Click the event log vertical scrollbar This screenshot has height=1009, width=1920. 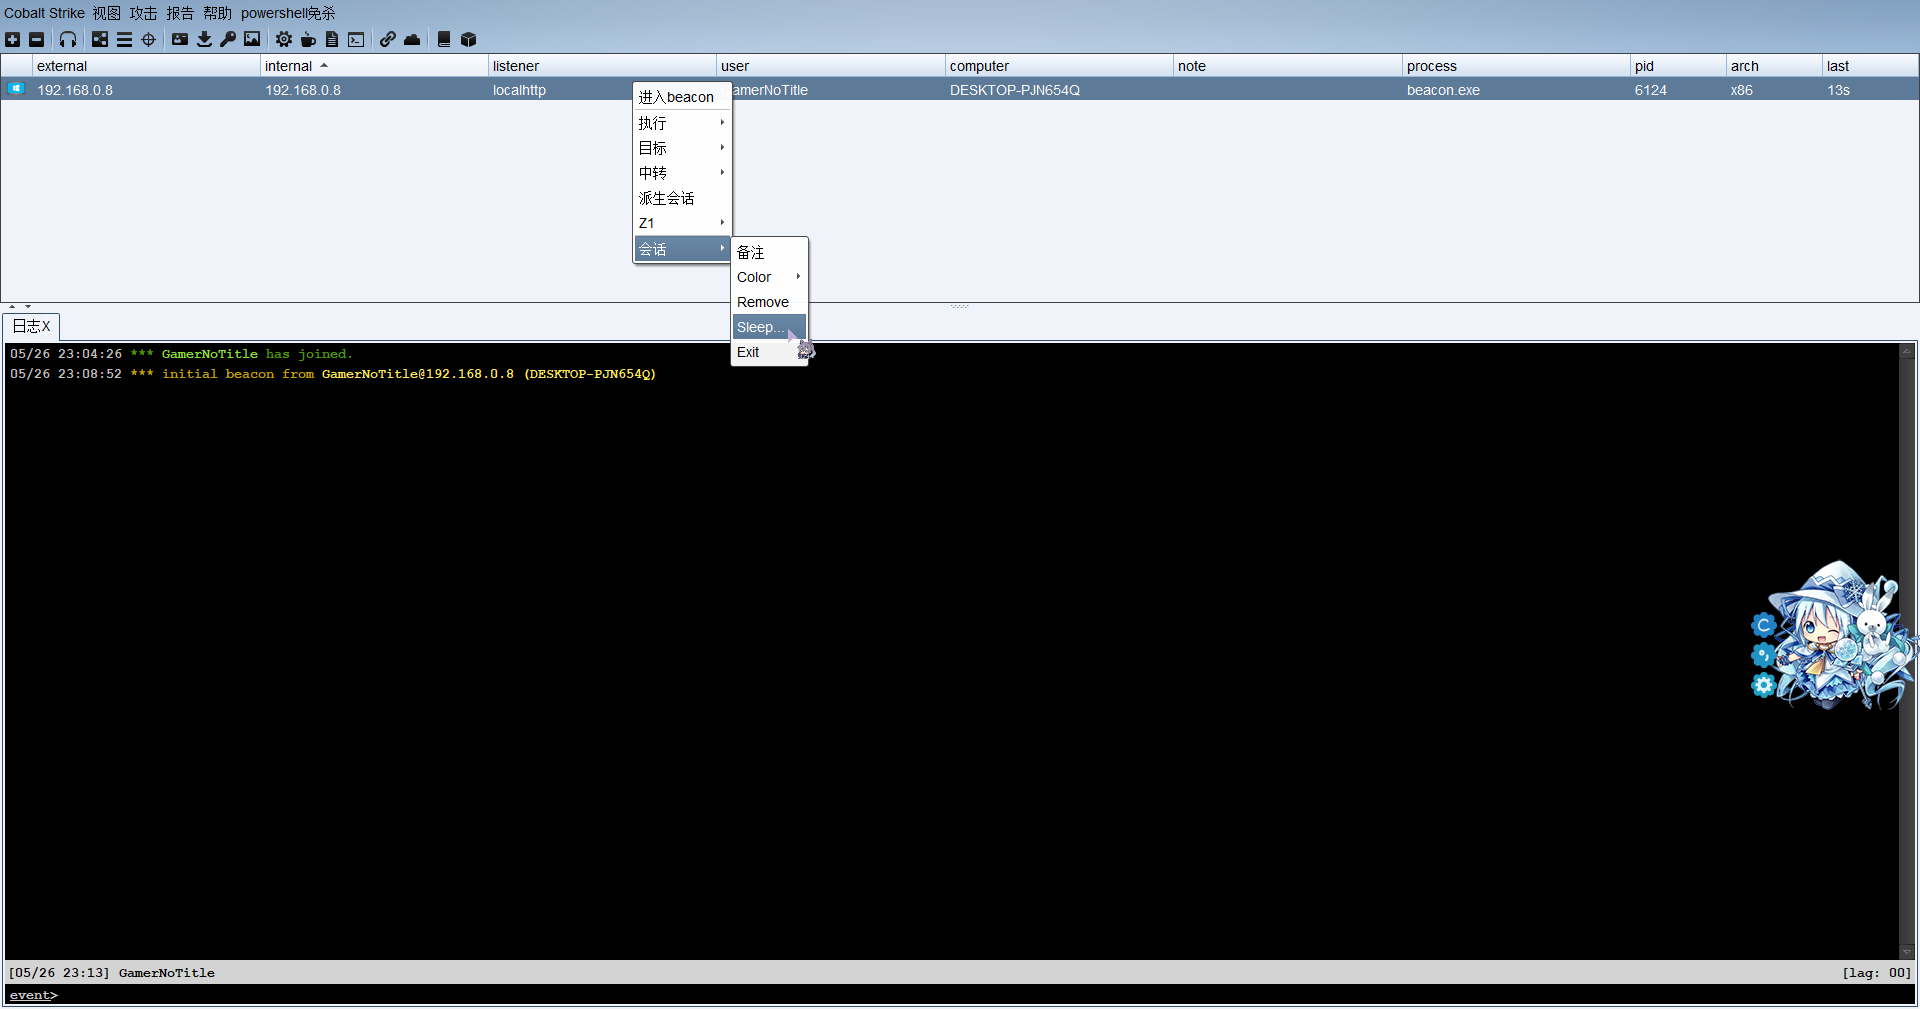point(1907,650)
